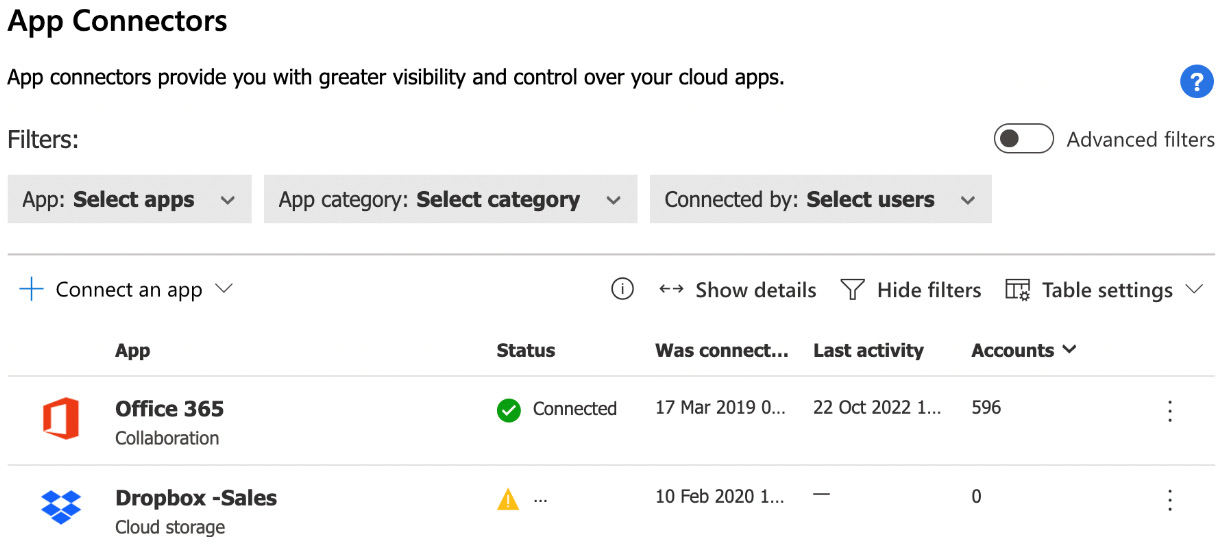The image size is (1227, 549).
Task: Sort by the Accounts column arrow
Action: pos(1069,350)
